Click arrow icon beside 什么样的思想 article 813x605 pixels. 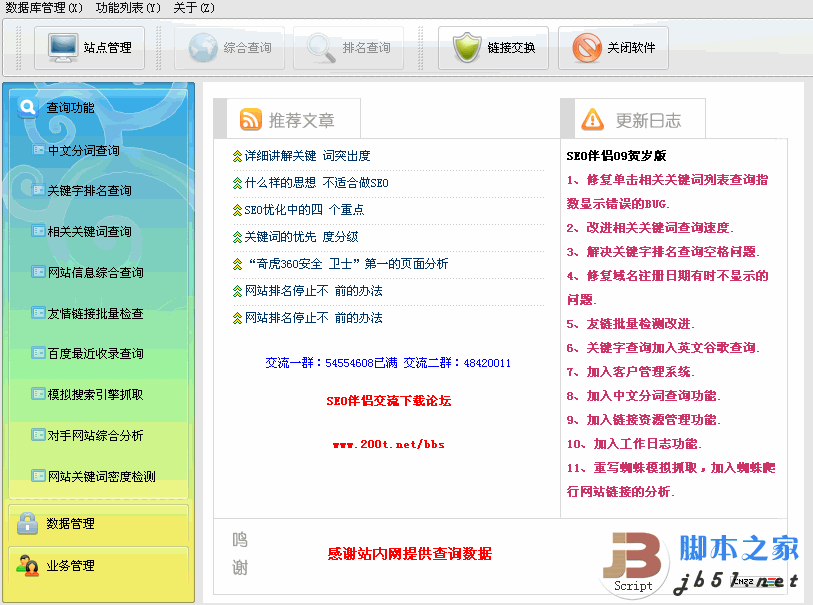(x=237, y=183)
